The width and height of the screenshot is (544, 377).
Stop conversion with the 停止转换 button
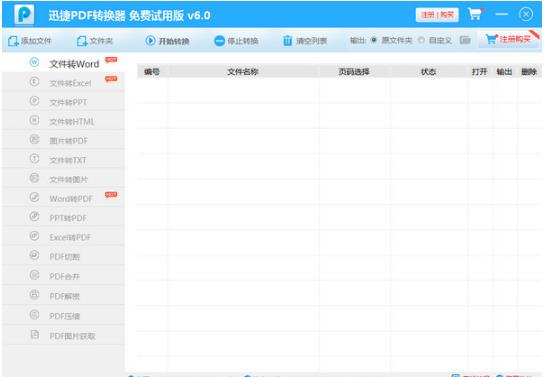[x=236, y=41]
